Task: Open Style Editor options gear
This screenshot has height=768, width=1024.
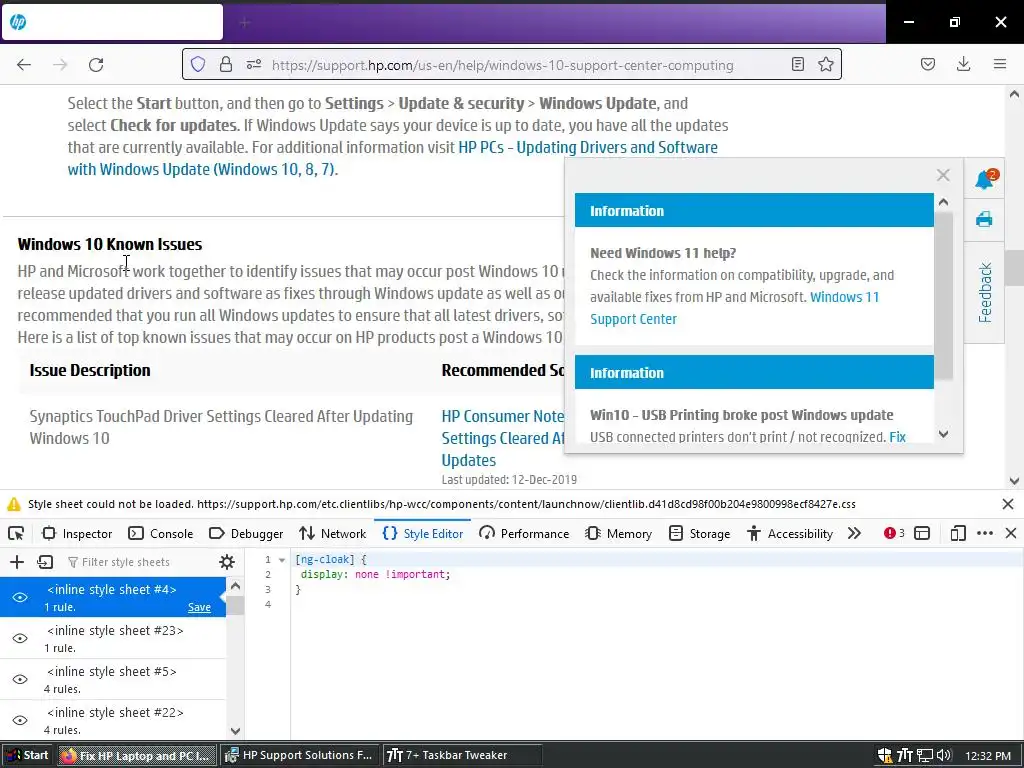Action: click(x=227, y=562)
